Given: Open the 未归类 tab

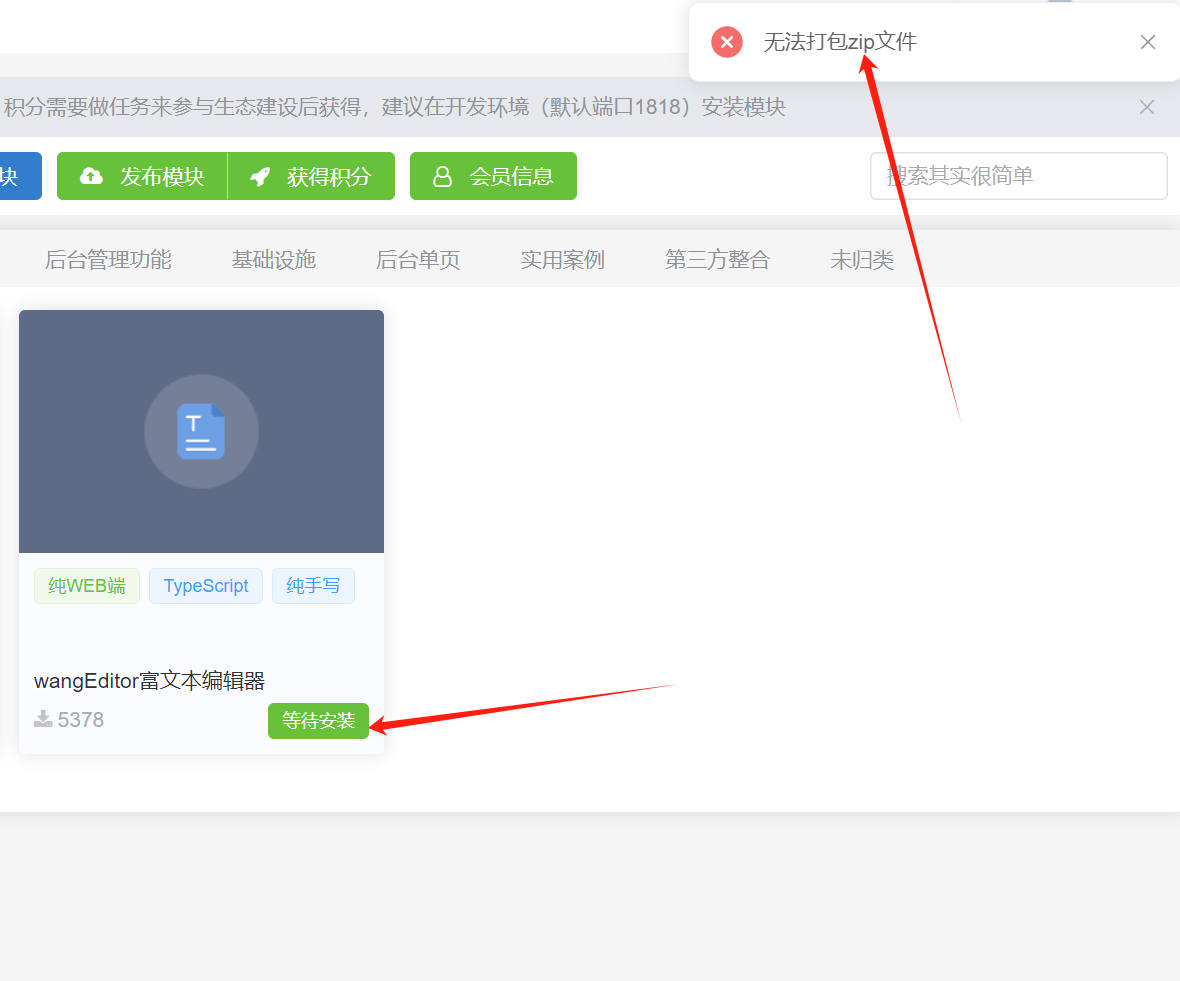Looking at the screenshot, I should tap(862, 260).
